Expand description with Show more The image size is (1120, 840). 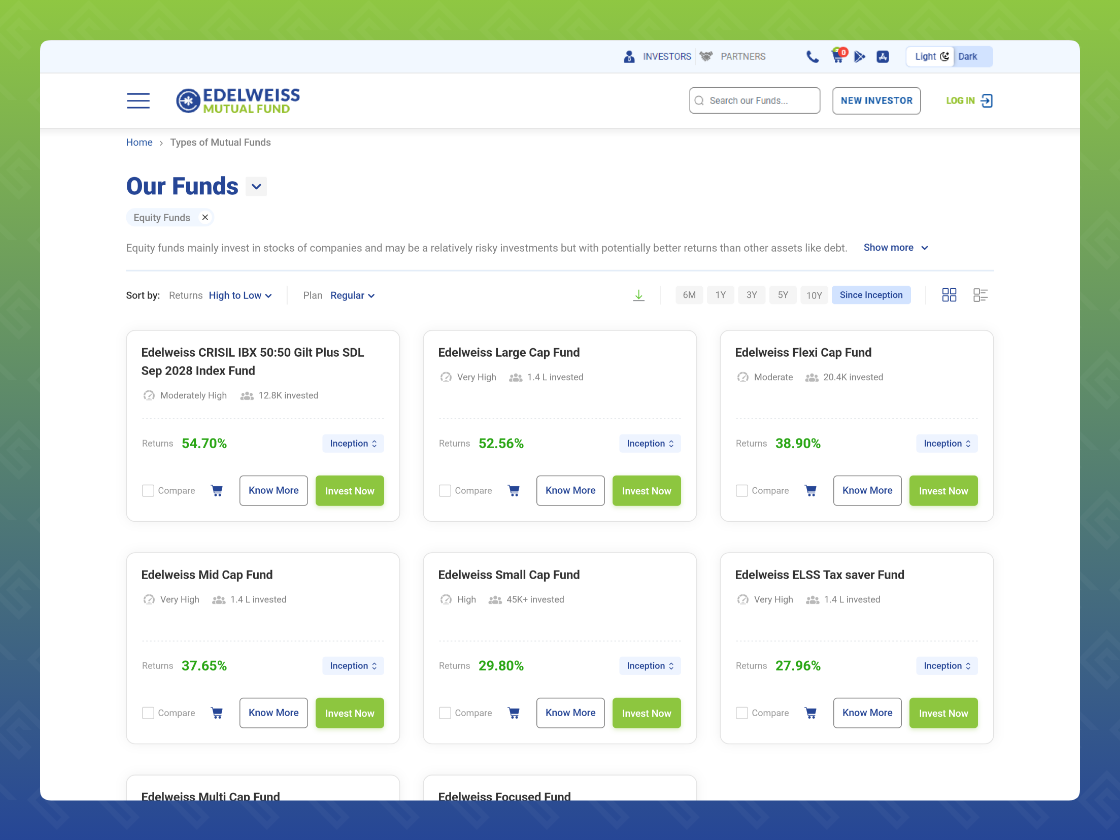pos(896,248)
